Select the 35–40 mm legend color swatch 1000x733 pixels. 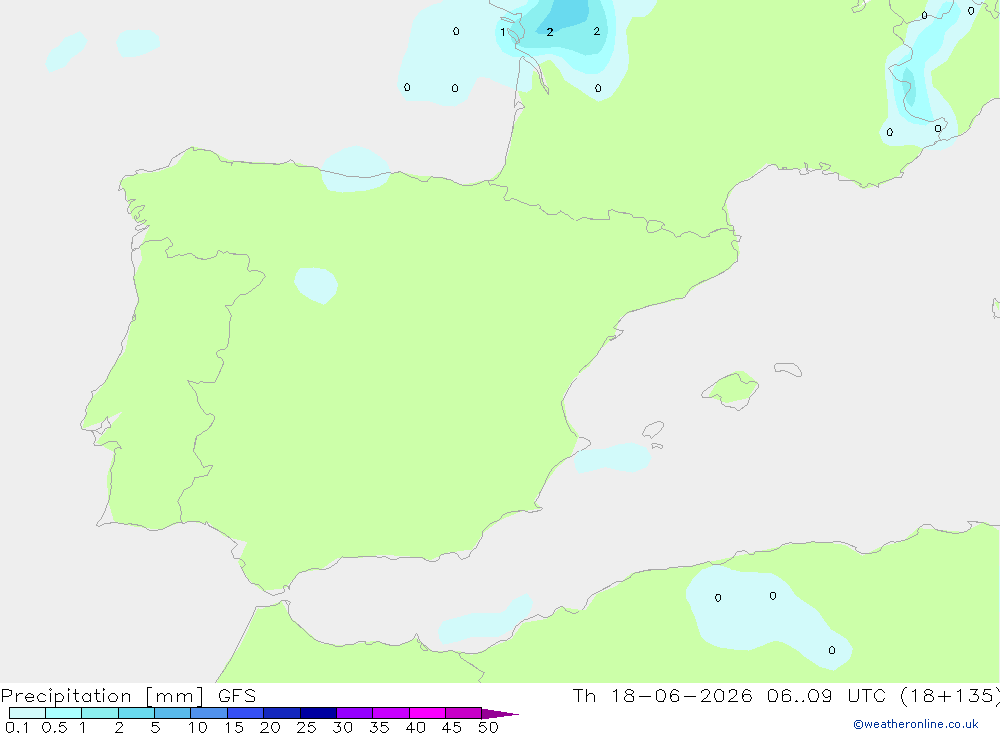coord(391,713)
